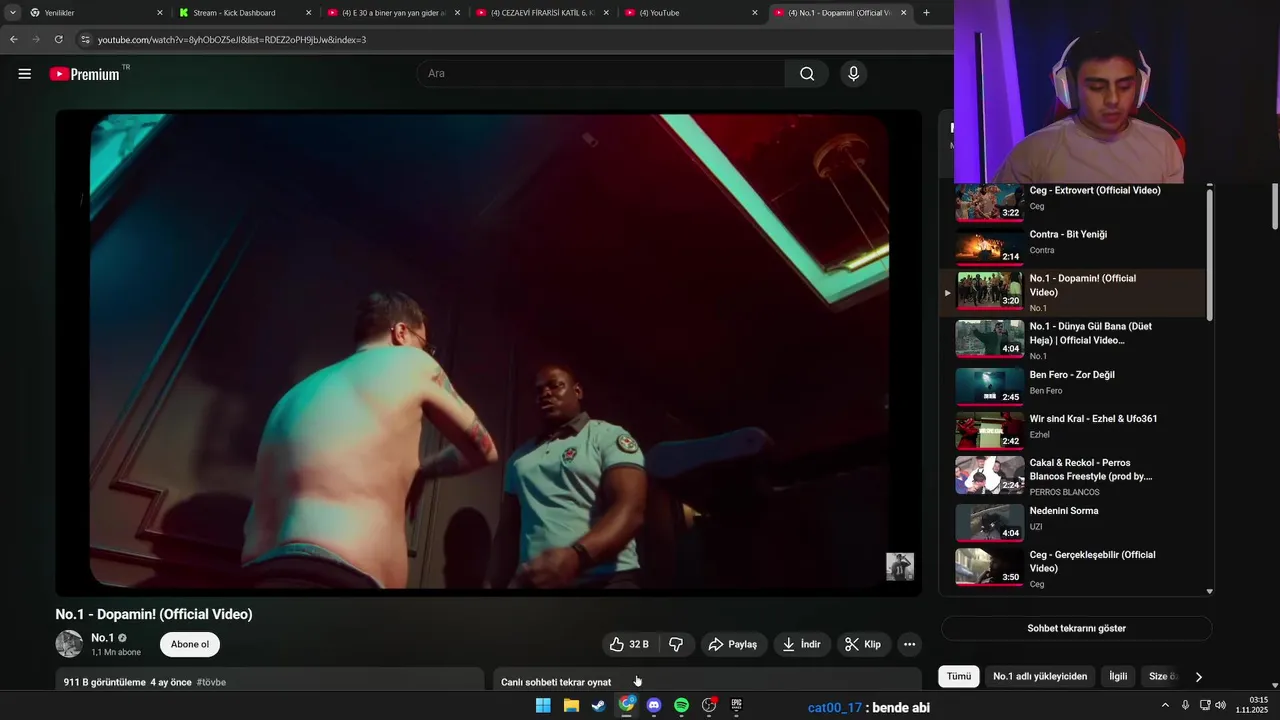Image resolution: width=1280 pixels, height=720 pixels.
Task: Open the channel watermark in video corner
Action: coord(900,566)
